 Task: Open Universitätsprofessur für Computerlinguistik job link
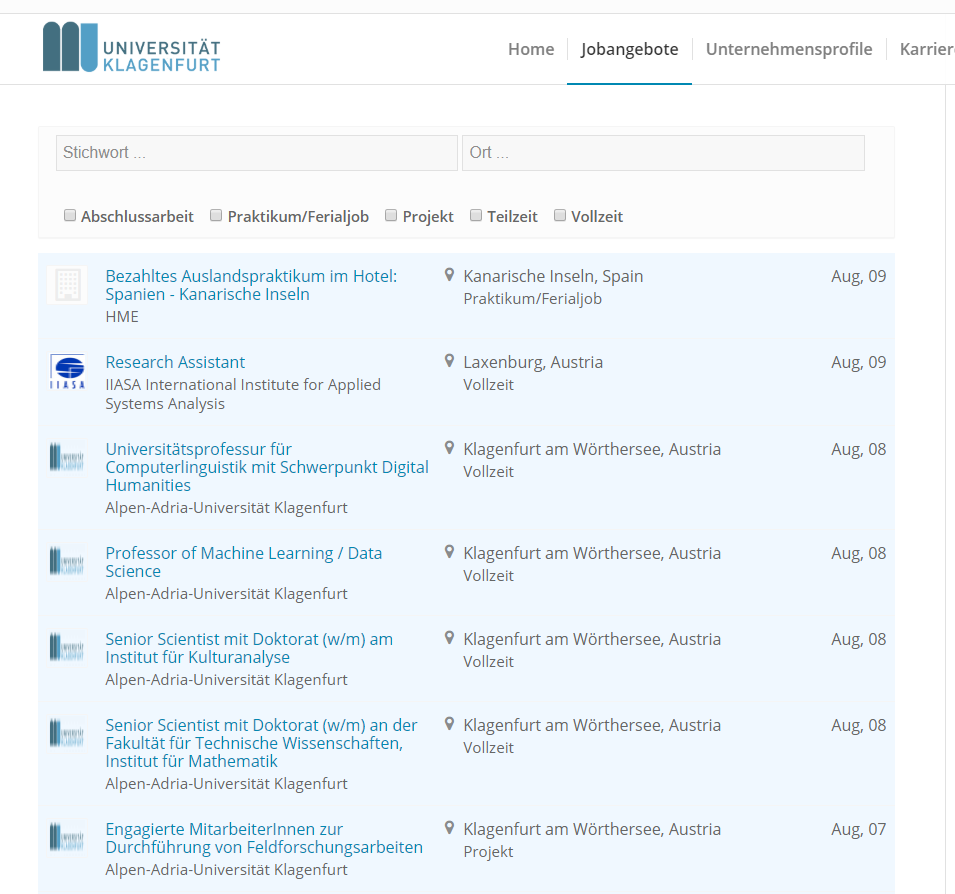[x=267, y=467]
